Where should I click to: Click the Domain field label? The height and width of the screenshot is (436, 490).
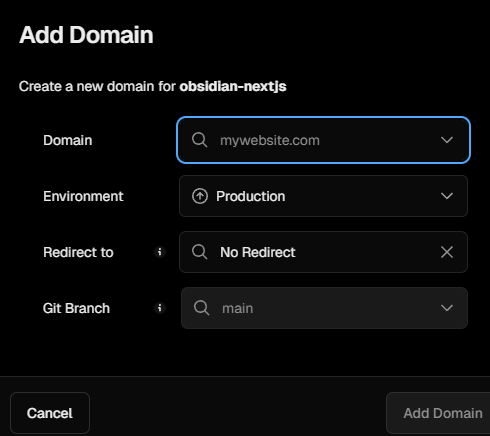[x=68, y=140]
